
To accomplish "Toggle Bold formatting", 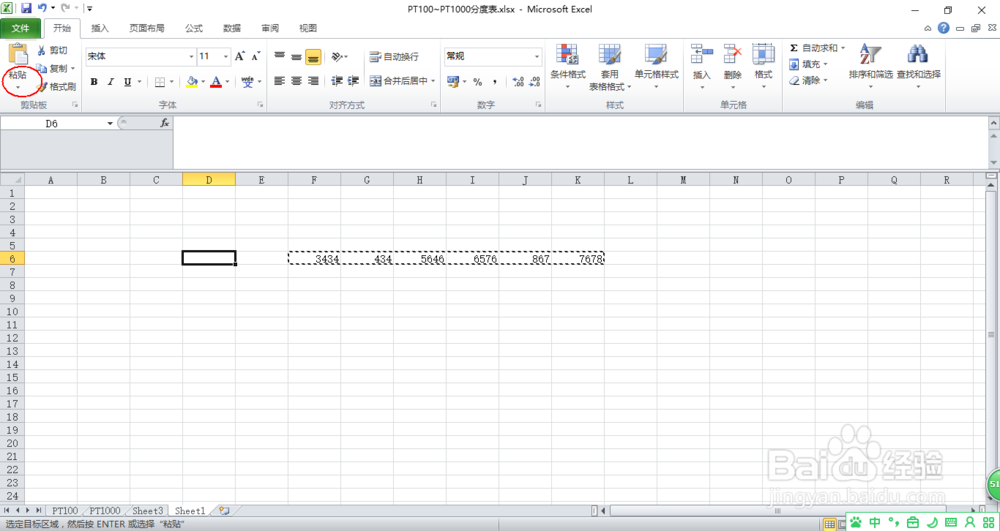I will click(x=94, y=82).
